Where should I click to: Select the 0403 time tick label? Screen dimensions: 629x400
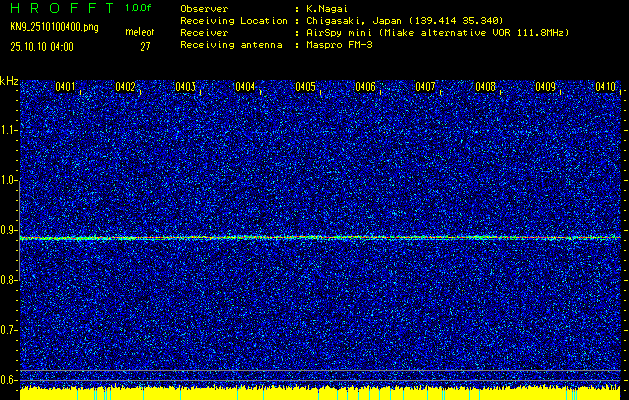(186, 88)
